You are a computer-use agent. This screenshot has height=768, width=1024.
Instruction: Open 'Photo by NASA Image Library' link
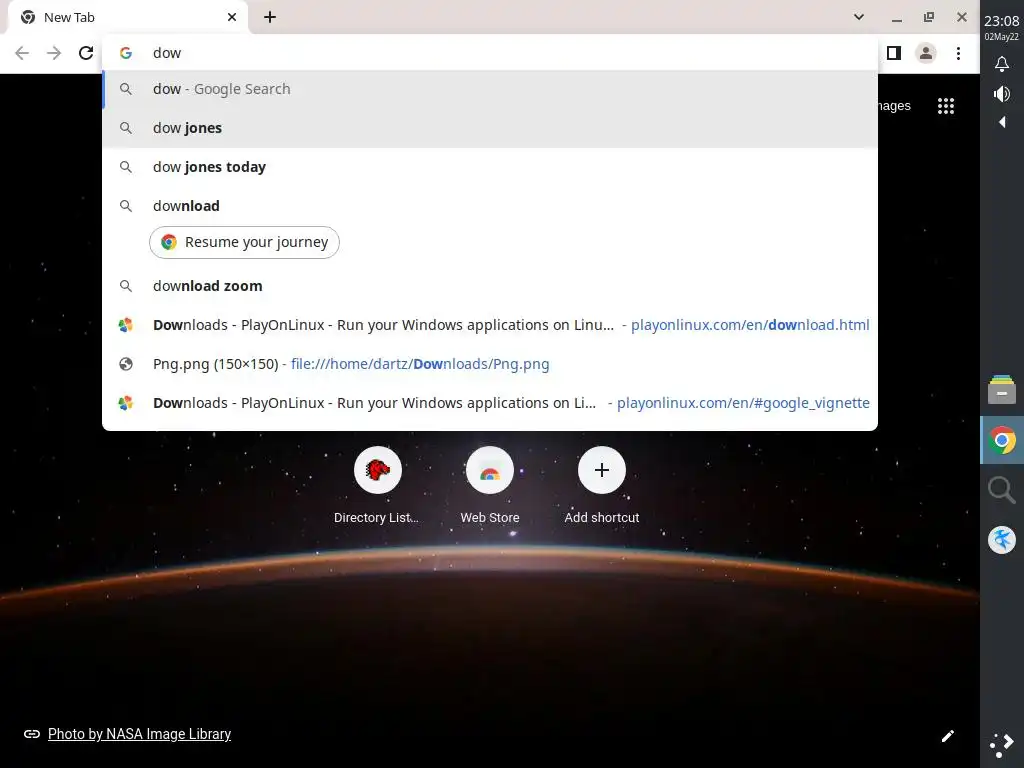pyautogui.click(x=139, y=734)
